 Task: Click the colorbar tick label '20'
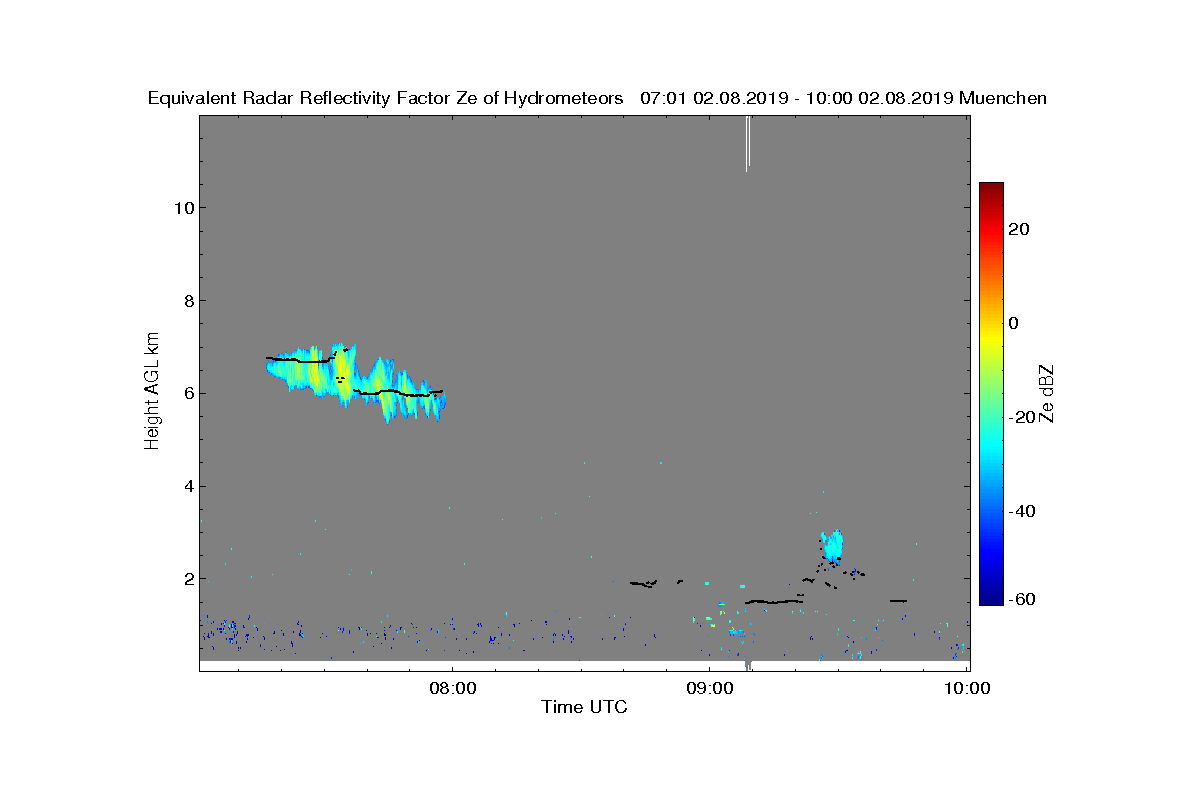pos(1020,229)
